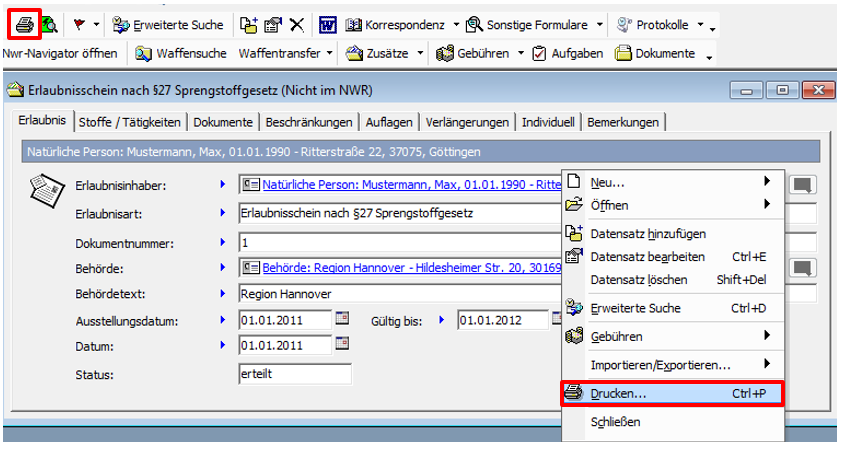Click the comment icon right of Erlaubnisinhaber row
This screenshot has height=449, width=842.
pyautogui.click(x=803, y=184)
